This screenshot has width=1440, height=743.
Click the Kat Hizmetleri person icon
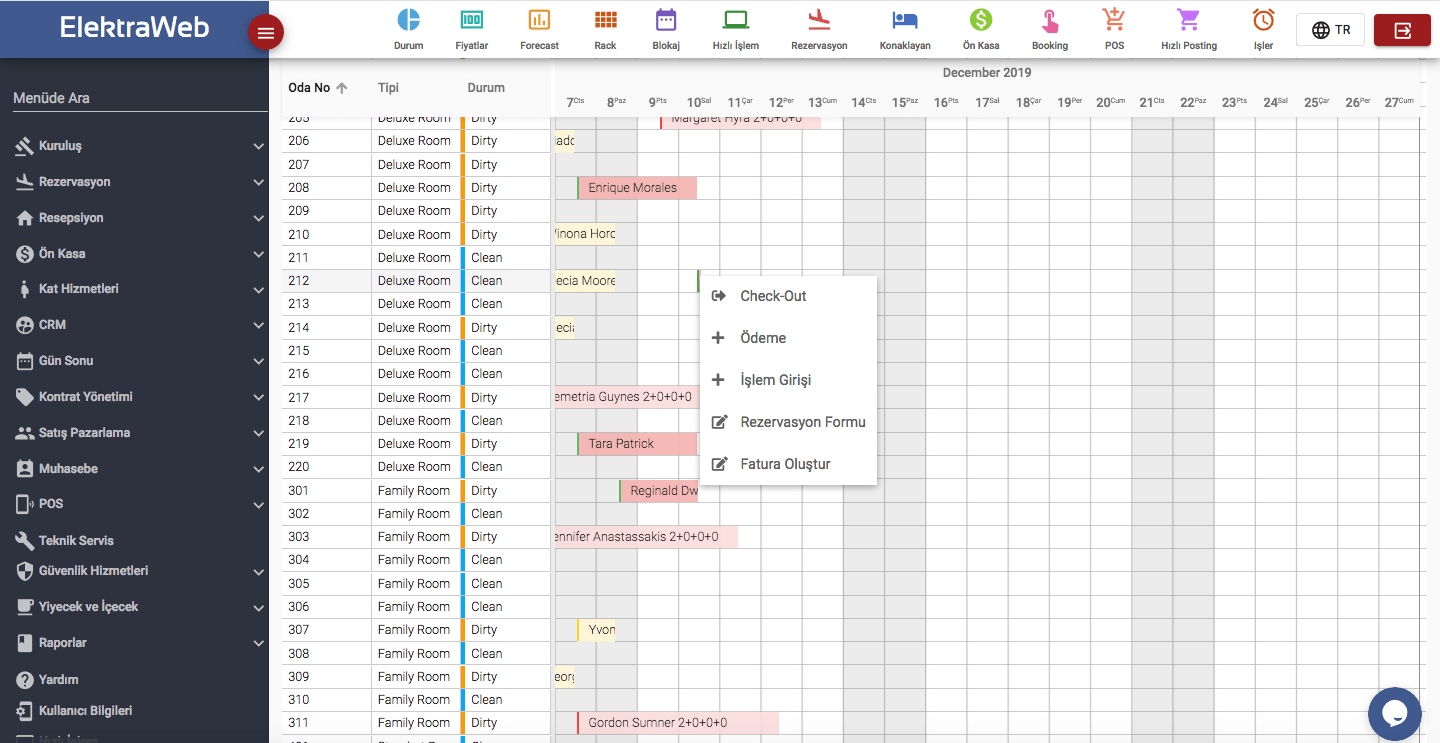[x=25, y=289]
